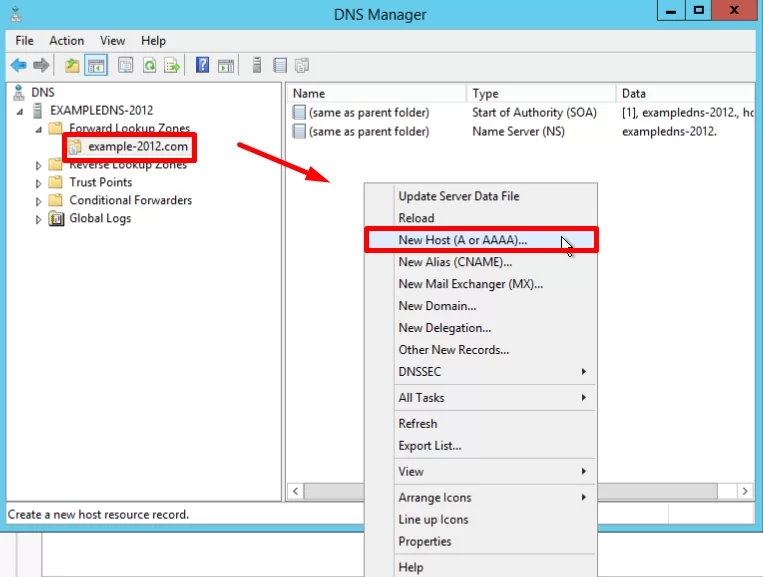Expand the Trust Points tree node
The width and height of the screenshot is (763, 577).
click(x=39, y=183)
